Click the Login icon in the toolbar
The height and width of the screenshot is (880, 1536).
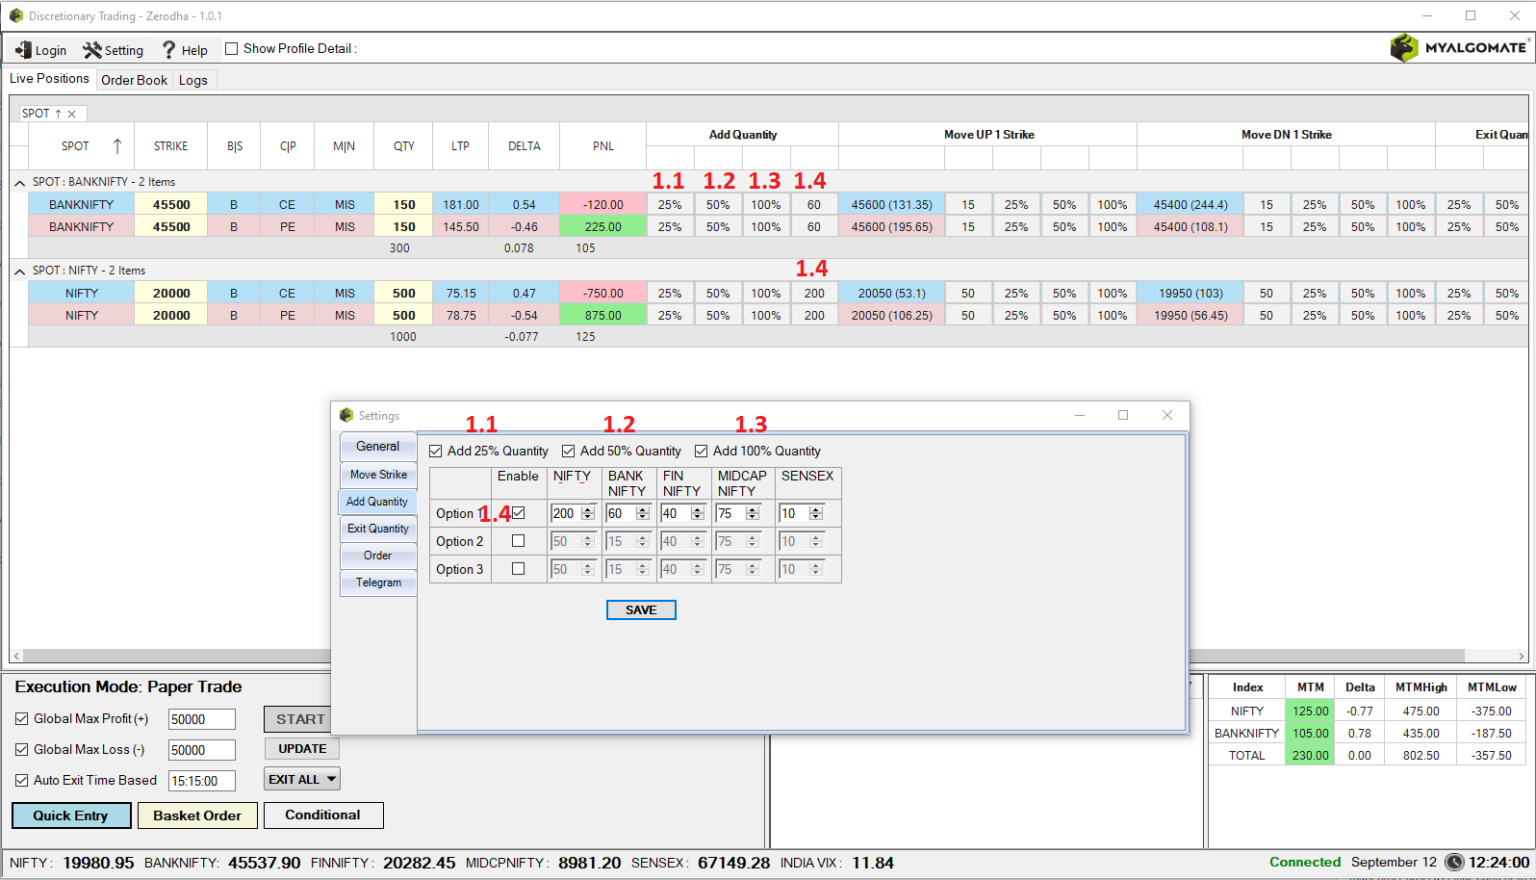(x=21, y=49)
